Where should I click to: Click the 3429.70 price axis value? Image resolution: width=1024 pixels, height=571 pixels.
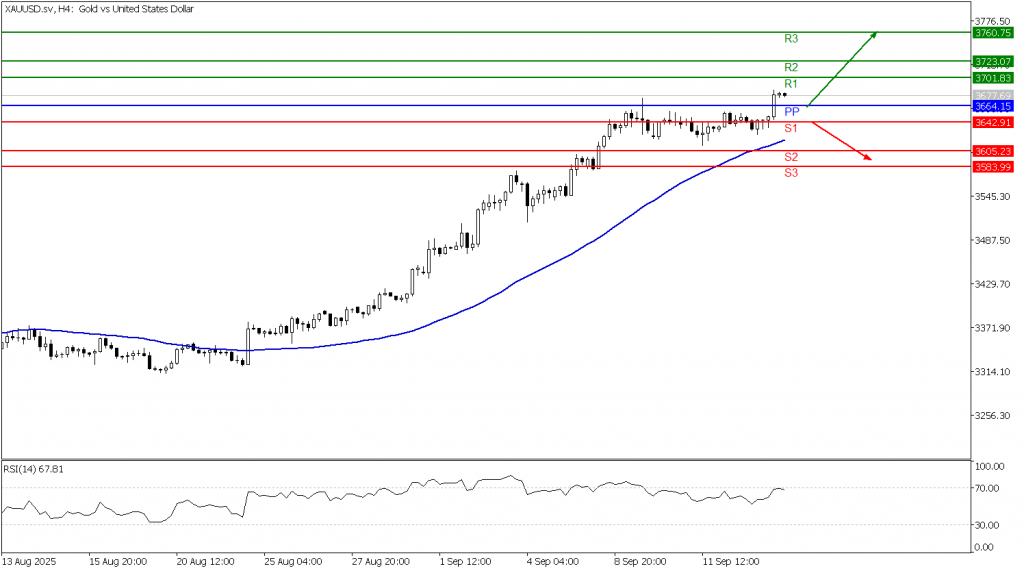pyautogui.click(x=992, y=284)
